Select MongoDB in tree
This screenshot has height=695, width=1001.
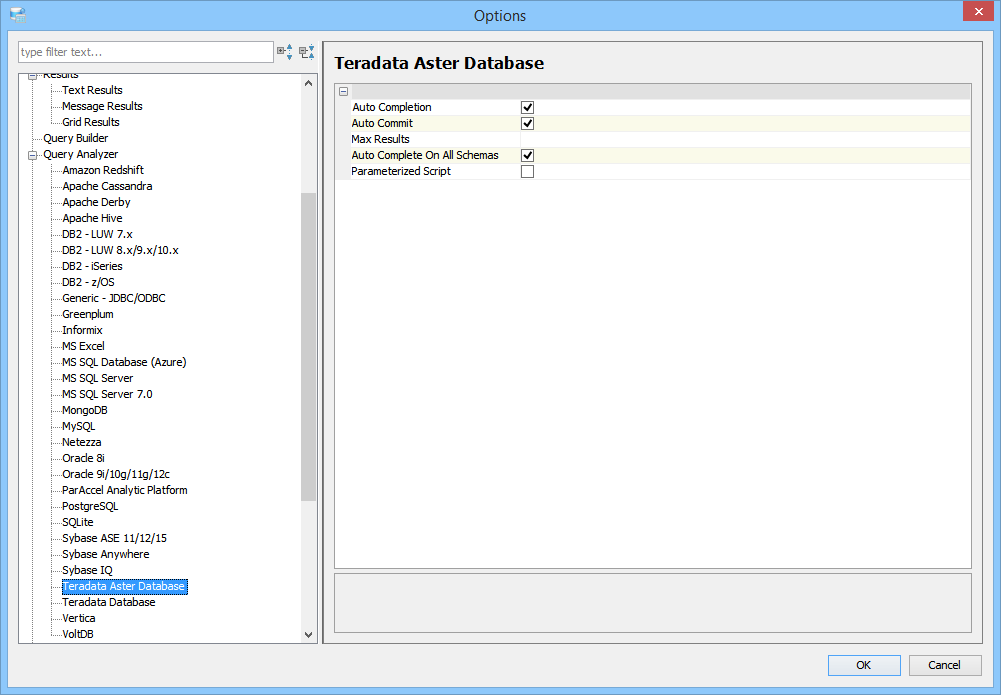pos(85,409)
